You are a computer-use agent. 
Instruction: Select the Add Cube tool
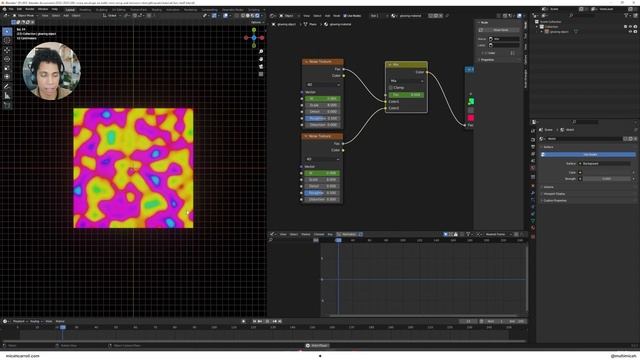7,105
